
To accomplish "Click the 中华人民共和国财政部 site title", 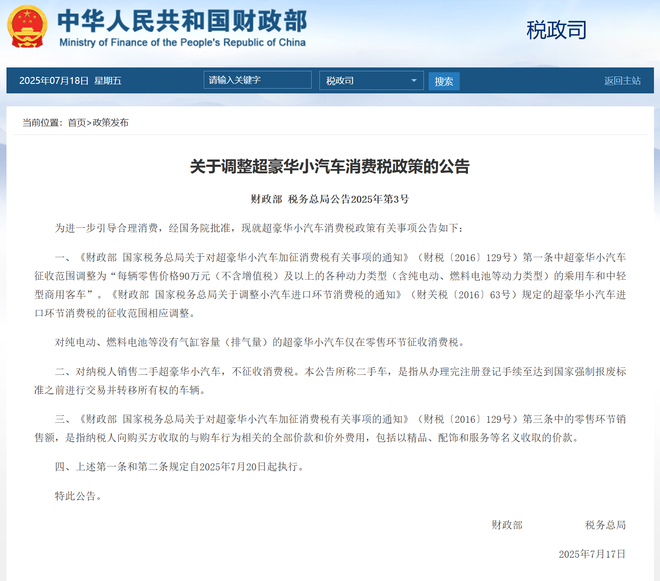I will pos(182,21).
